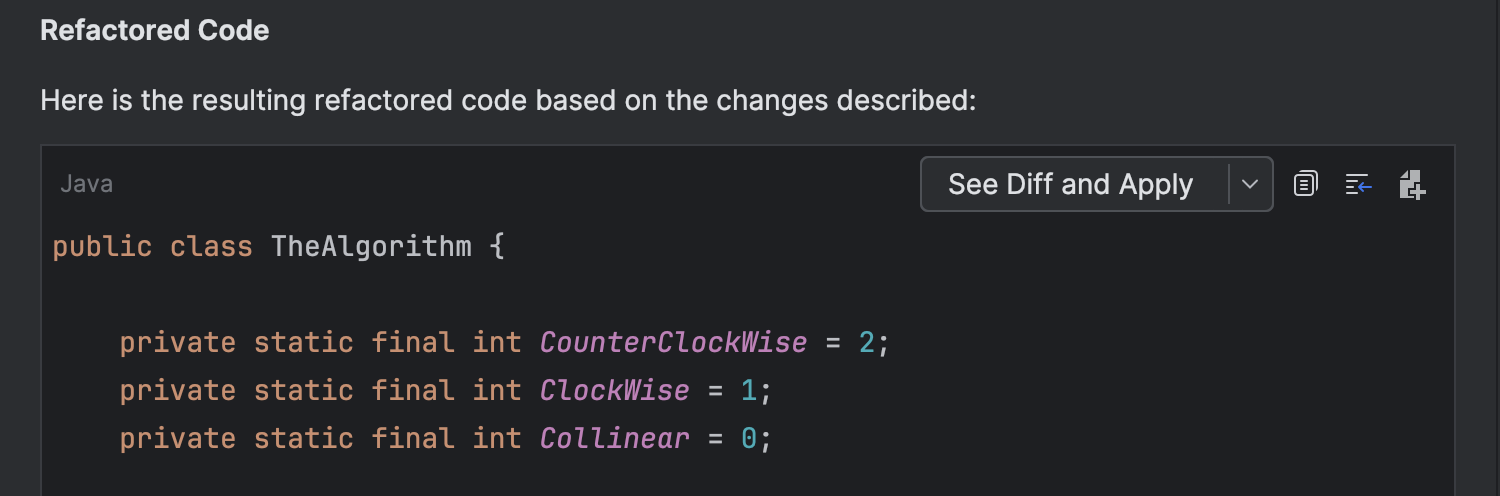Click the ClockWise constant on second line
The width and height of the screenshot is (1500, 496).
(x=614, y=390)
